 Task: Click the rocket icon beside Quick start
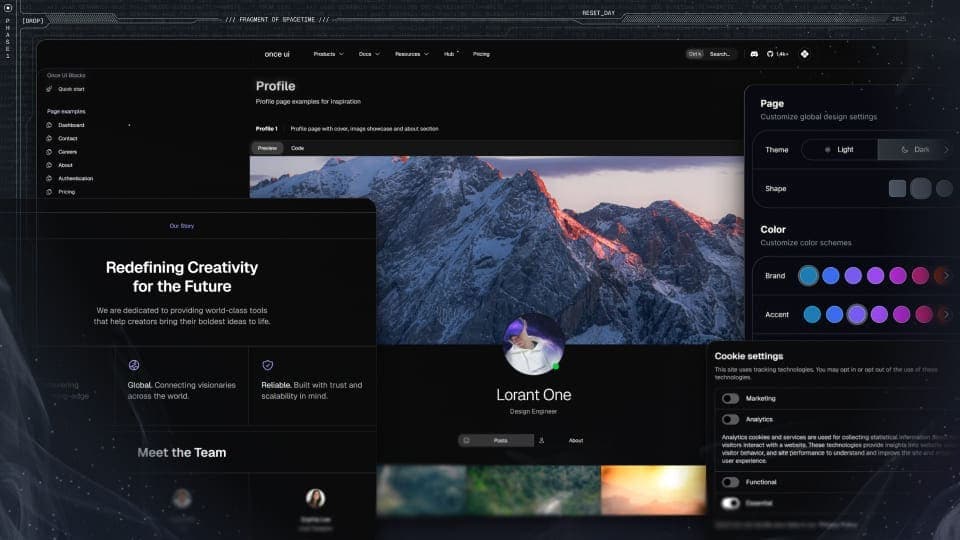[49, 89]
